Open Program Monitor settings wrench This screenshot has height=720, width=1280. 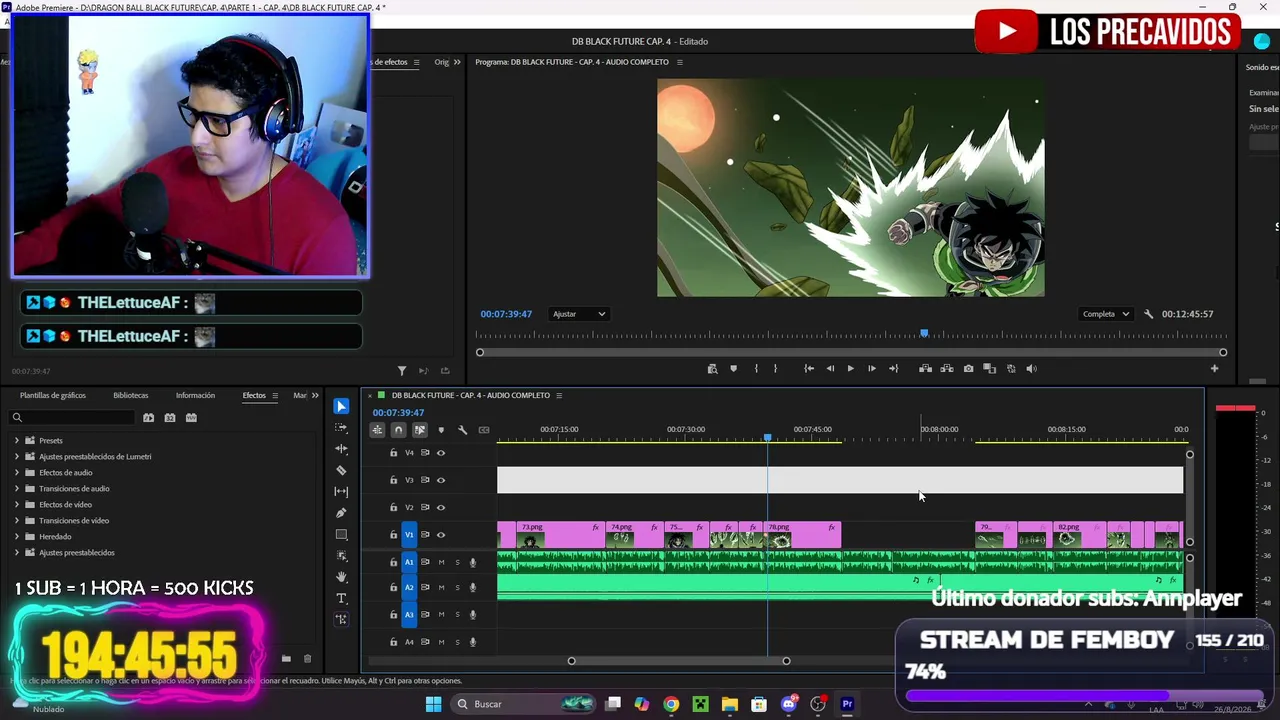coord(1148,314)
